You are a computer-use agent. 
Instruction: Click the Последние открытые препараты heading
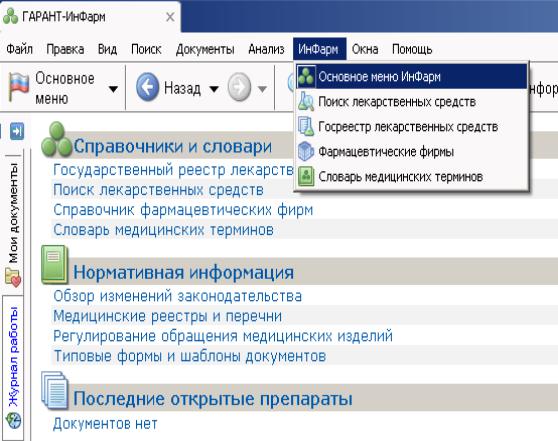coord(213,399)
